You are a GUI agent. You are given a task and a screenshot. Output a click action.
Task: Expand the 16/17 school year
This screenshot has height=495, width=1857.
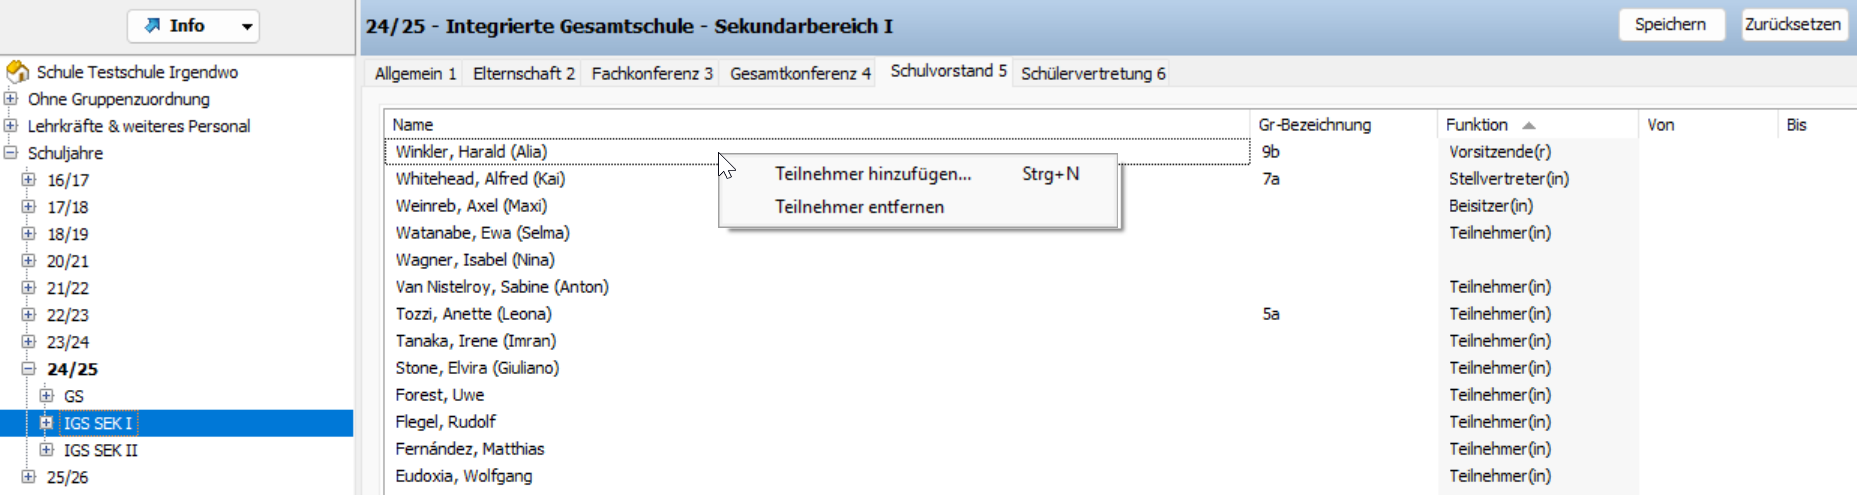(x=29, y=180)
